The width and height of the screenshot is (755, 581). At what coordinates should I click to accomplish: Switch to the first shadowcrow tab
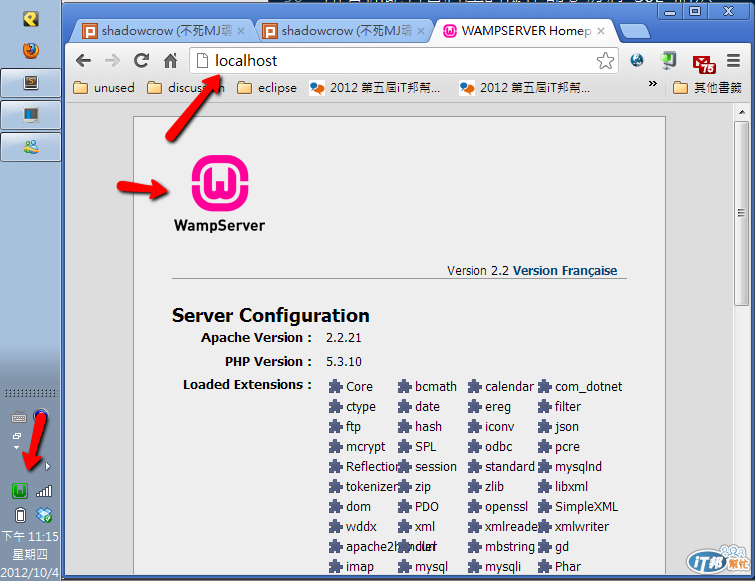pyautogui.click(x=163, y=31)
